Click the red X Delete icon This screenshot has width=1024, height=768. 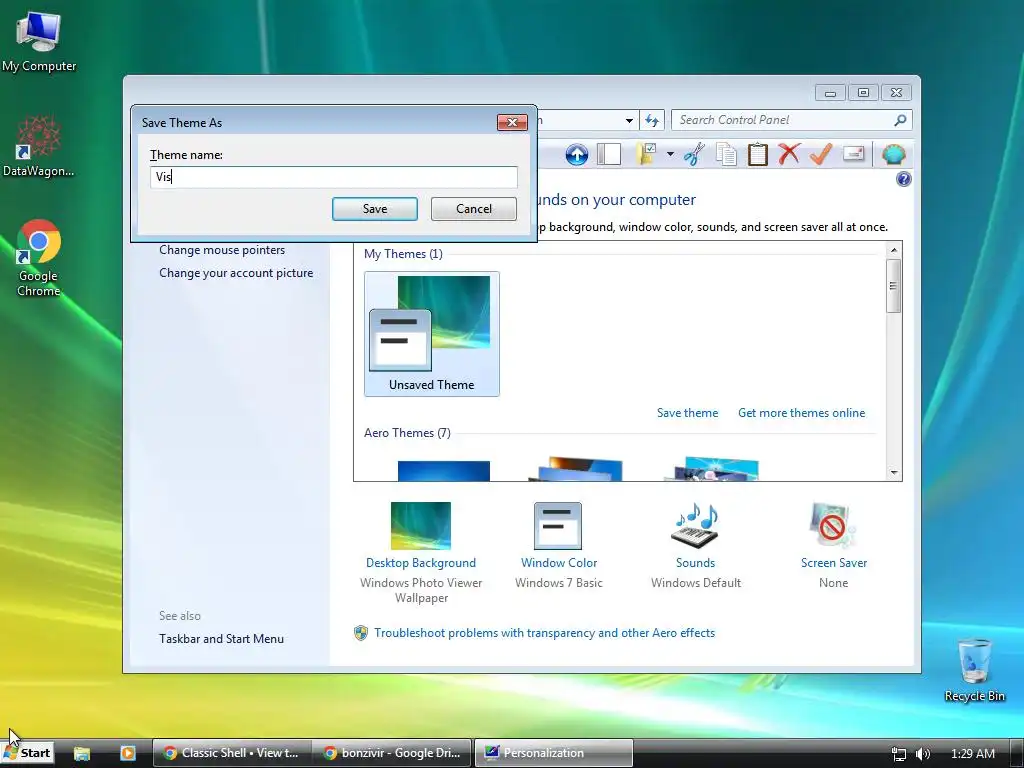[789, 155]
